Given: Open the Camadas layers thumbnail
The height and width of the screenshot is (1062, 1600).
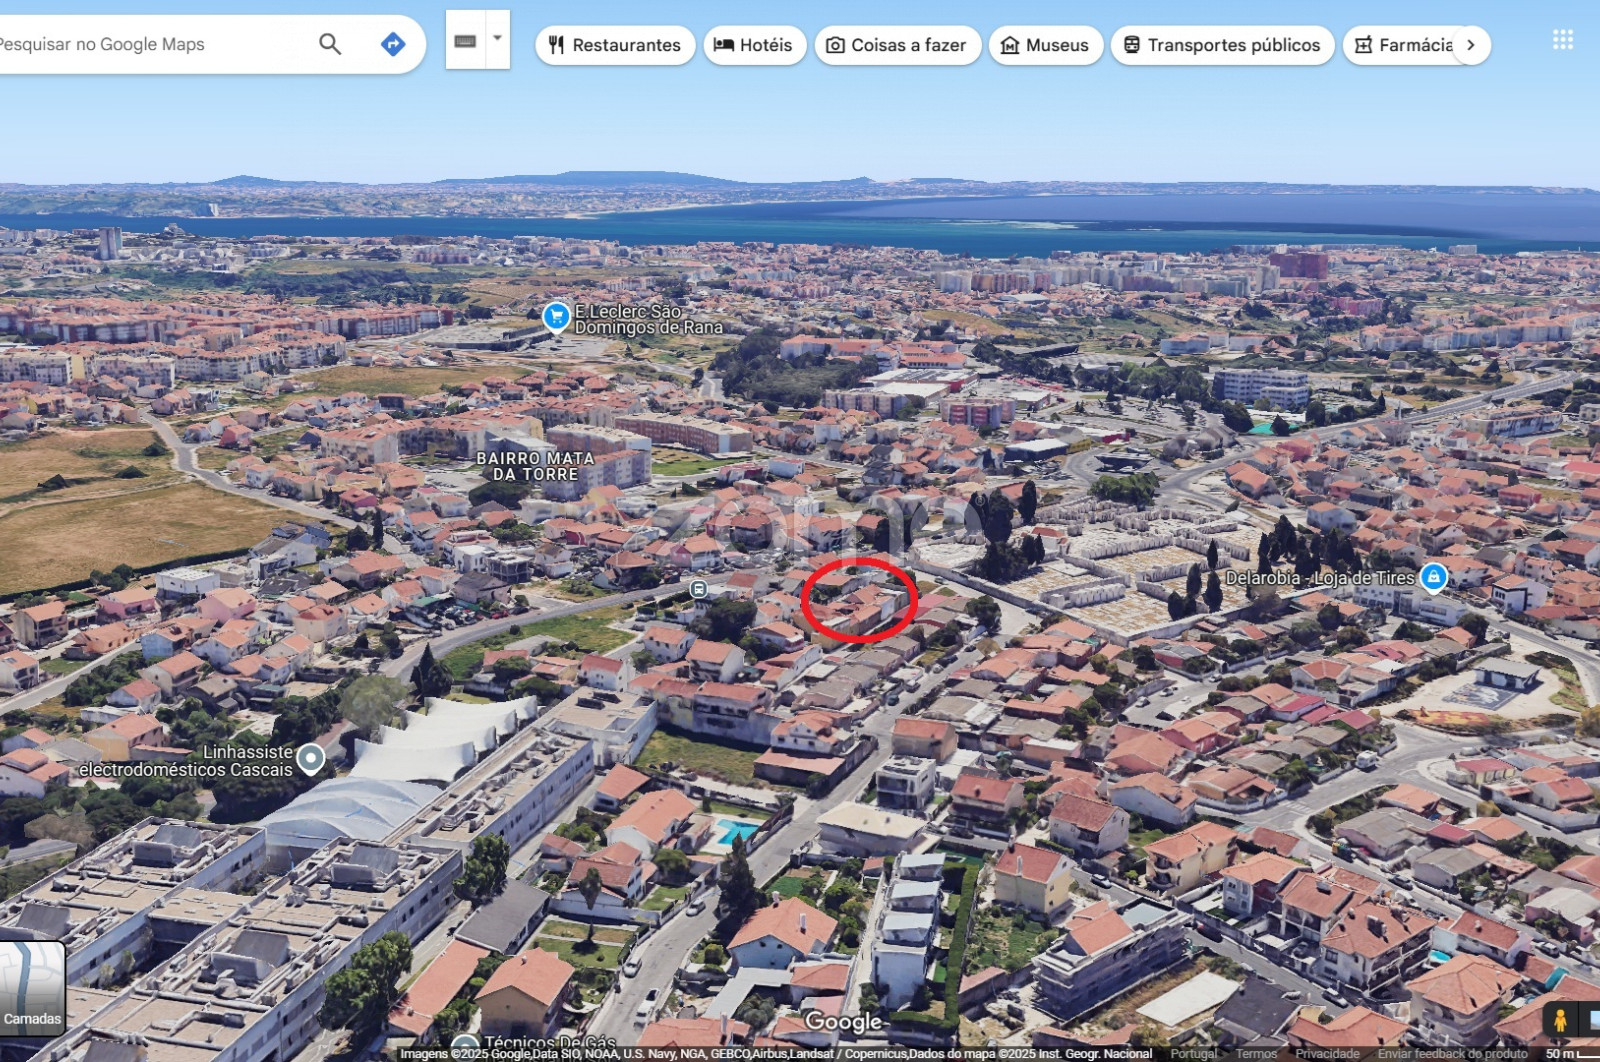Looking at the screenshot, I should [32, 988].
